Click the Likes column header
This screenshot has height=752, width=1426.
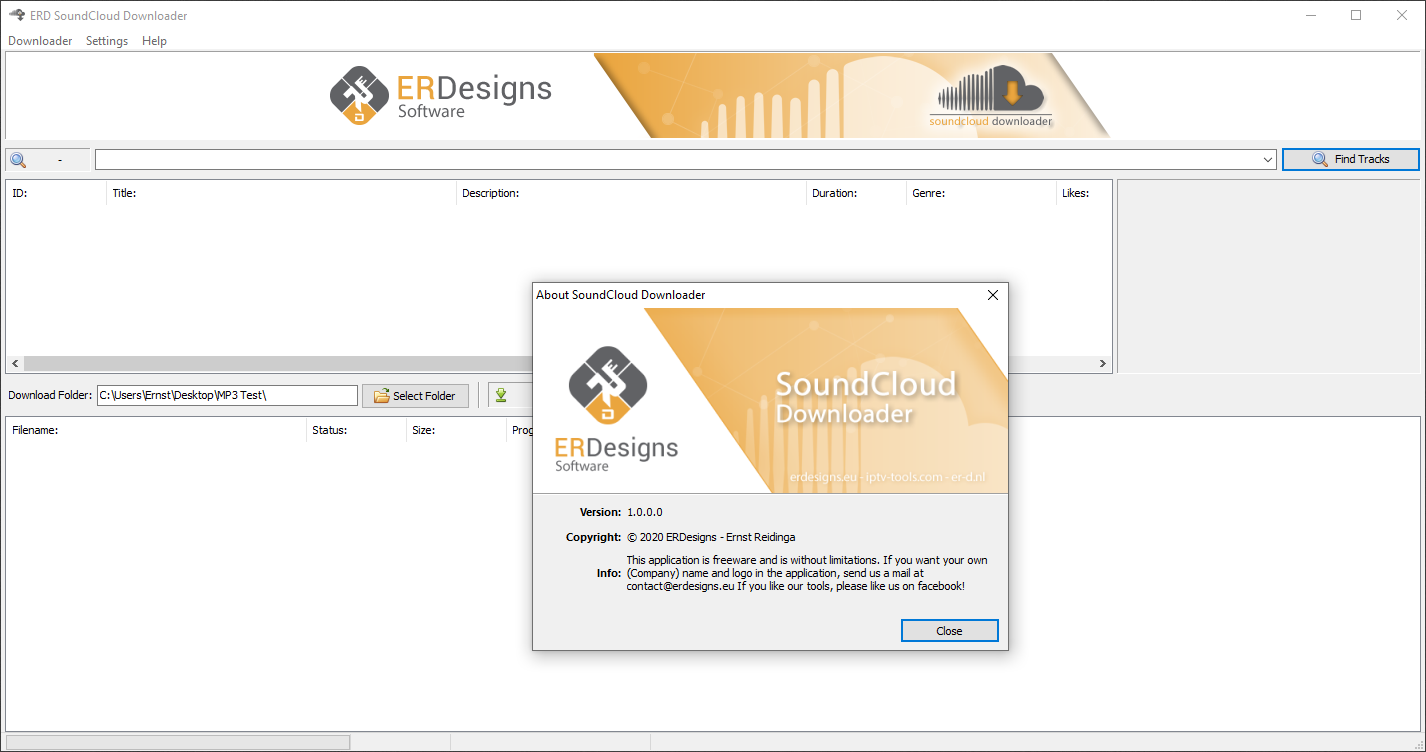(1084, 193)
